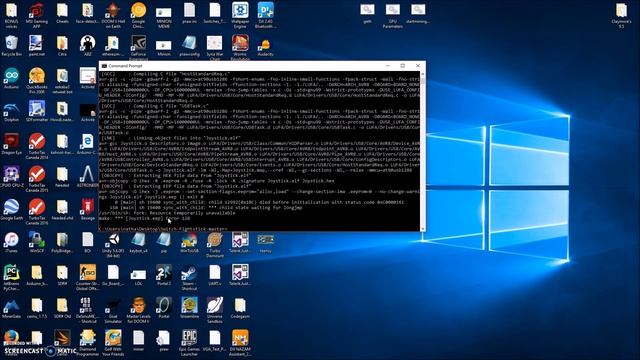Image resolution: width=640 pixels, height=360 pixels.
Task: Open the Dolphin emulator shortcut
Action: (x=11, y=111)
